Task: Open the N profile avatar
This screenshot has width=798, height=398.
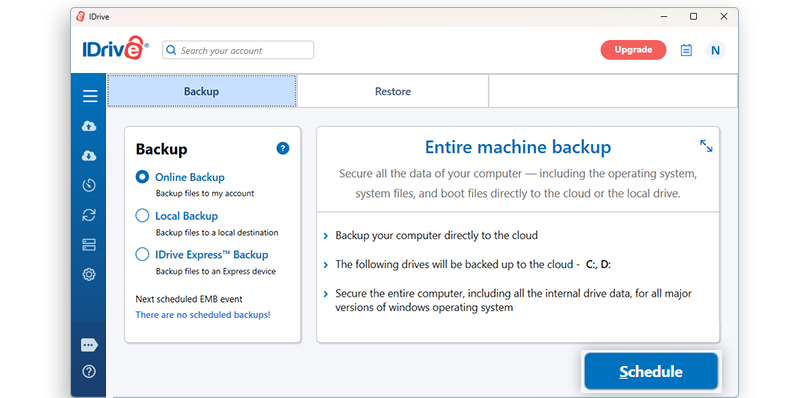Action: tap(716, 50)
